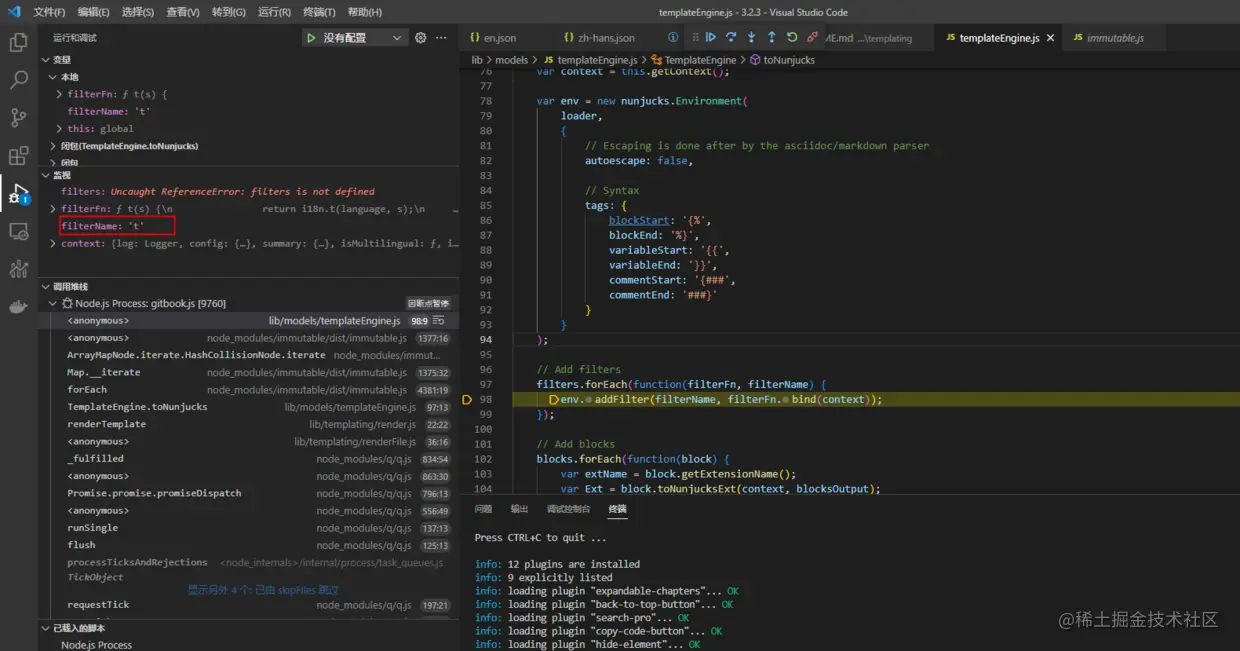Open Source Control in the activity bar

click(x=18, y=118)
